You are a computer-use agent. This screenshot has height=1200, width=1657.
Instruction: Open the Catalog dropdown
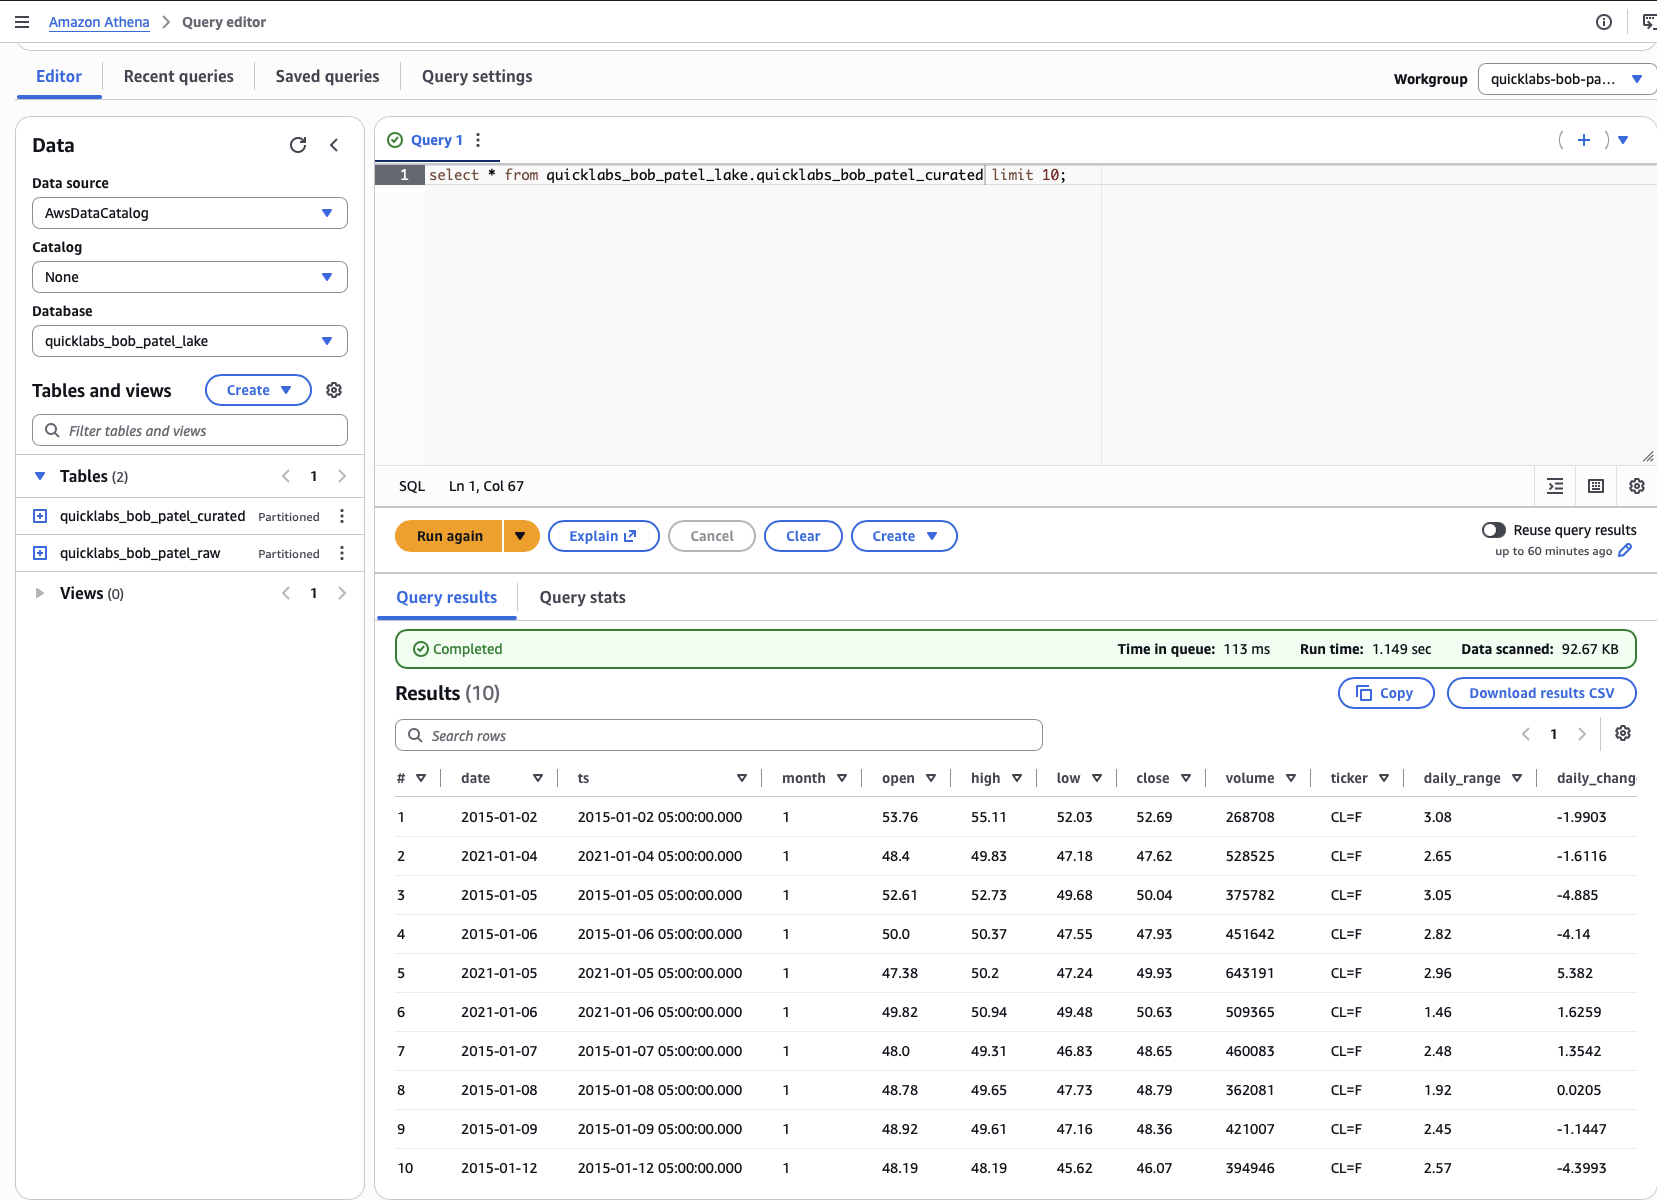point(190,277)
